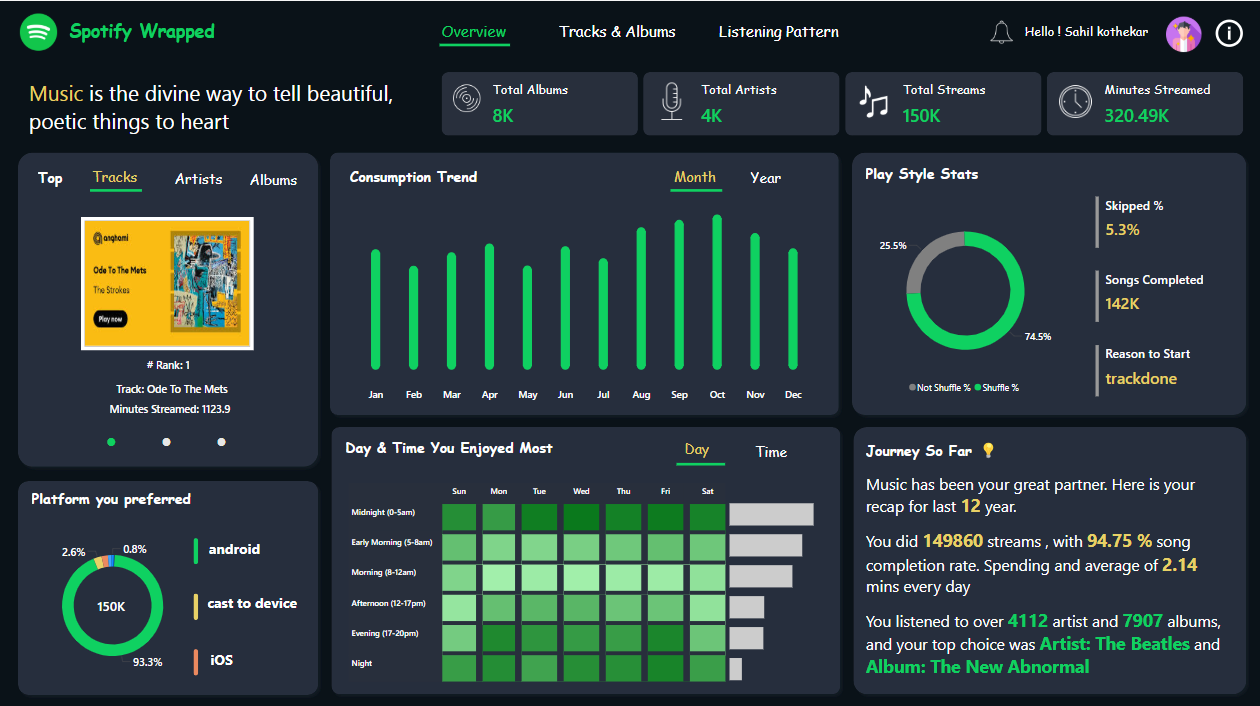Viewport: 1260px width, 706px height.
Task: Show top Artists
Action: (x=199, y=179)
